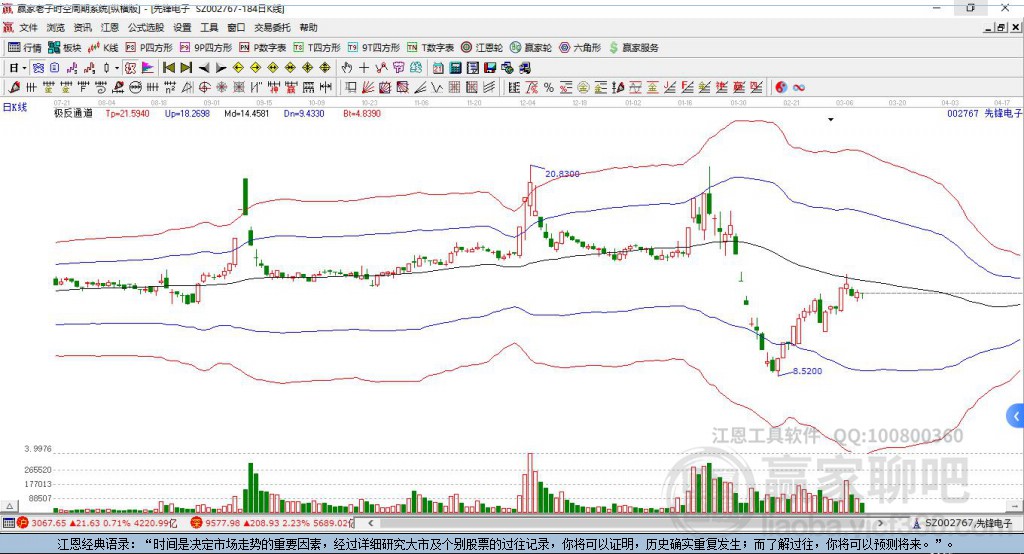Click the horizontal chart scrollbar track
1024x554 pixels.
(626, 523)
